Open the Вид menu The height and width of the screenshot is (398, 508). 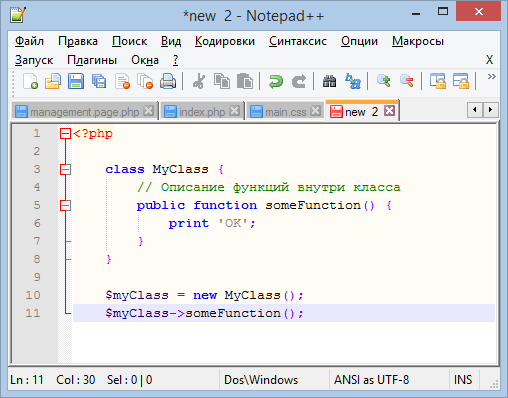(x=171, y=41)
